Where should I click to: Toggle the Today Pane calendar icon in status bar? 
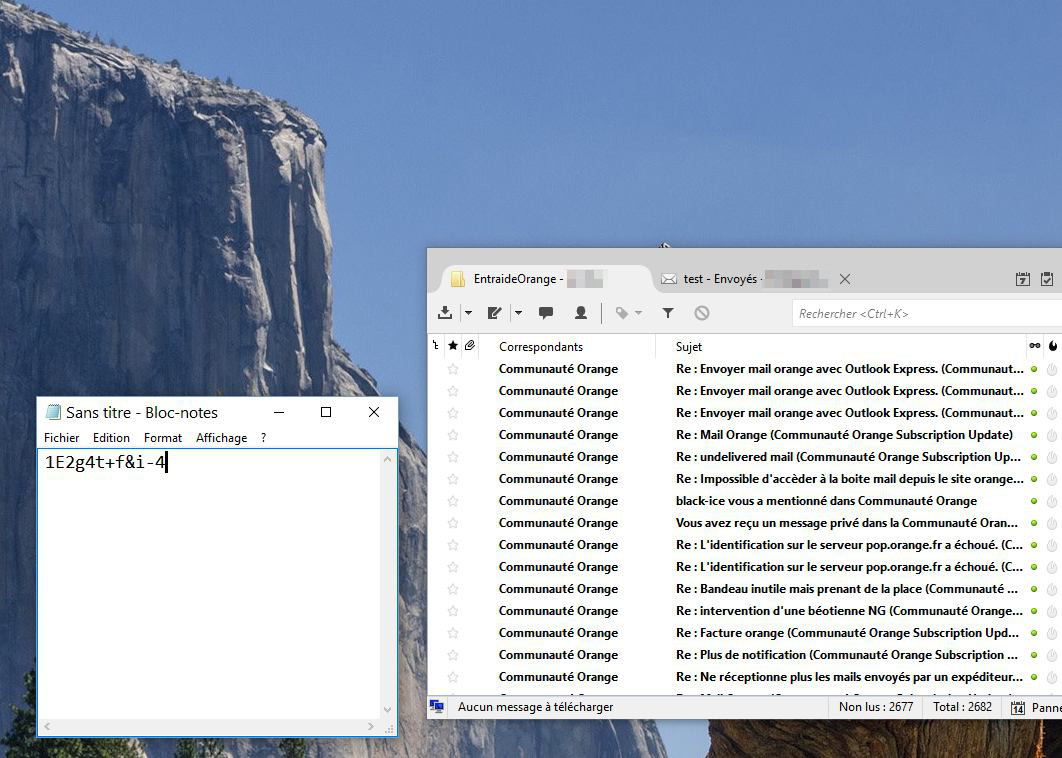(x=1017, y=708)
